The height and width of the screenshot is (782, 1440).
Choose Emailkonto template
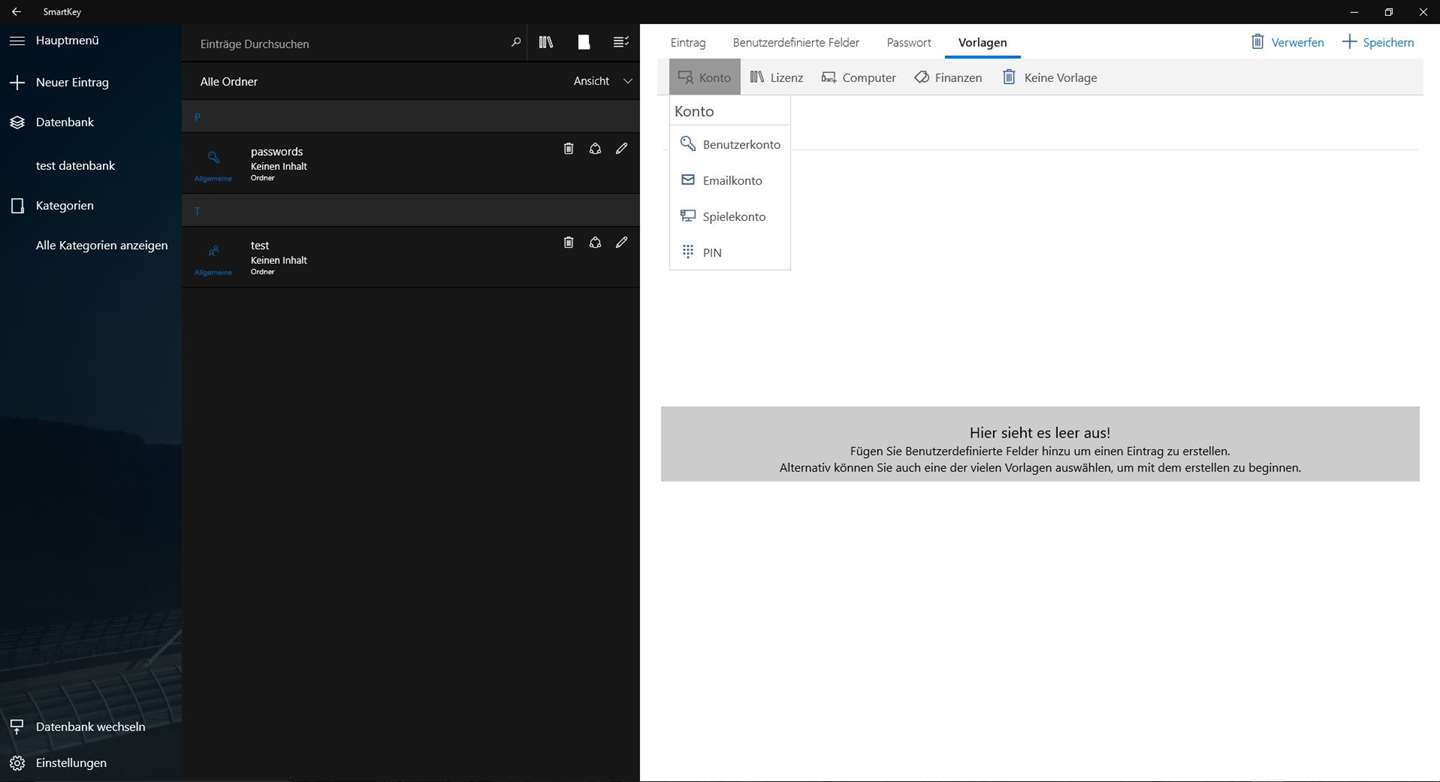730,181
